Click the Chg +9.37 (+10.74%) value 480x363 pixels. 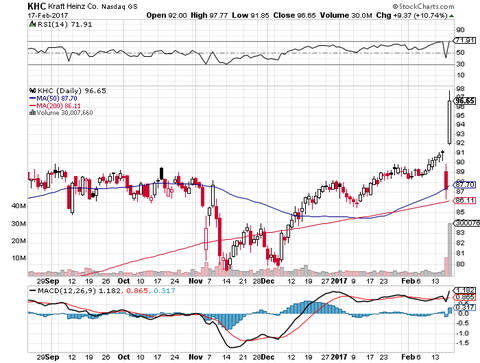click(x=412, y=15)
